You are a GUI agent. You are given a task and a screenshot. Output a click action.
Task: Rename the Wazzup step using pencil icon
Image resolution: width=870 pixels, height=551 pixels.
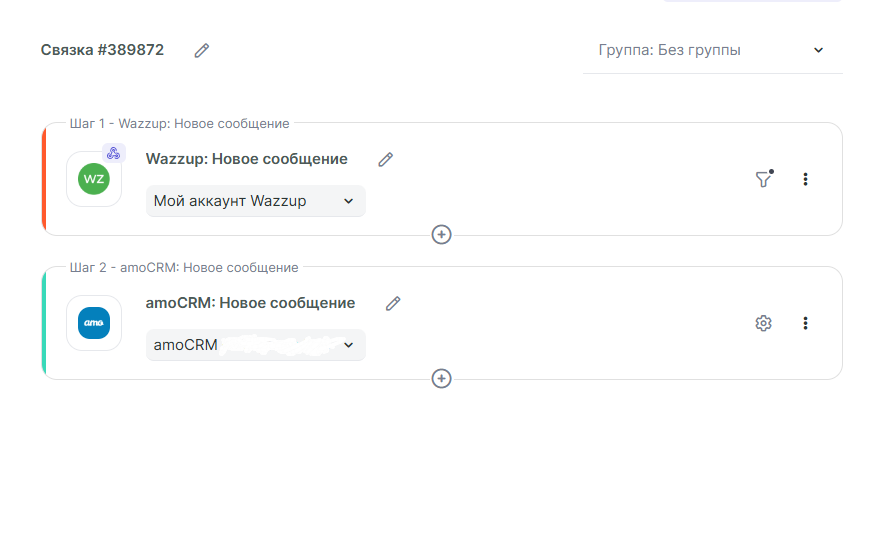click(x=386, y=159)
